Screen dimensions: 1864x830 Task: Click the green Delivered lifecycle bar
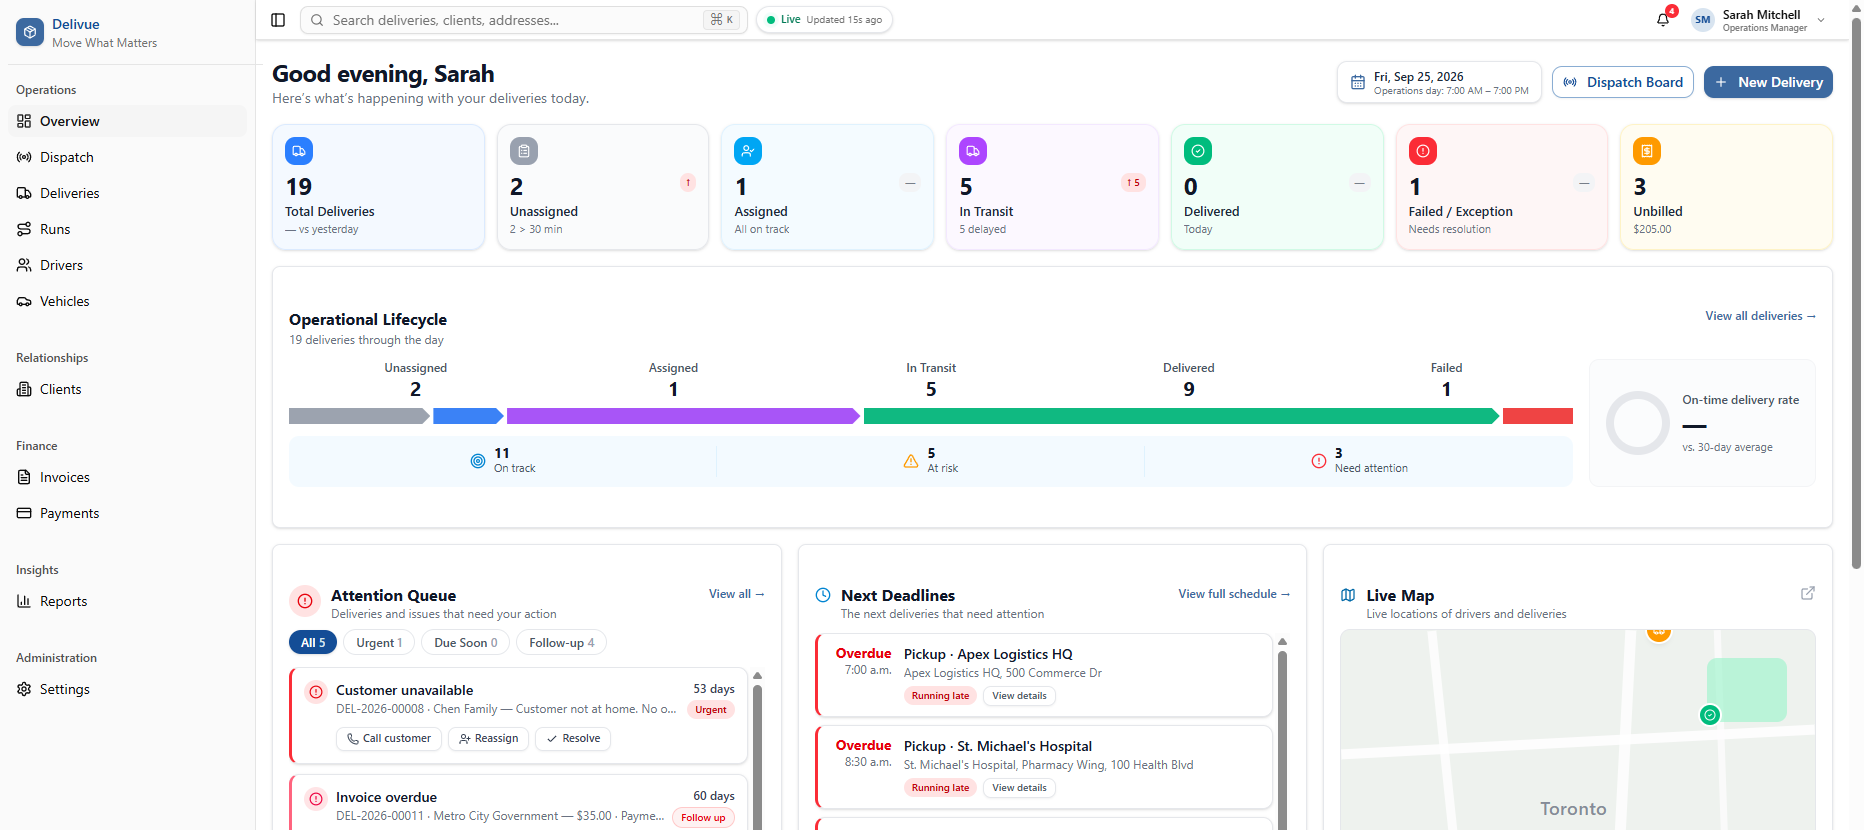point(1181,416)
